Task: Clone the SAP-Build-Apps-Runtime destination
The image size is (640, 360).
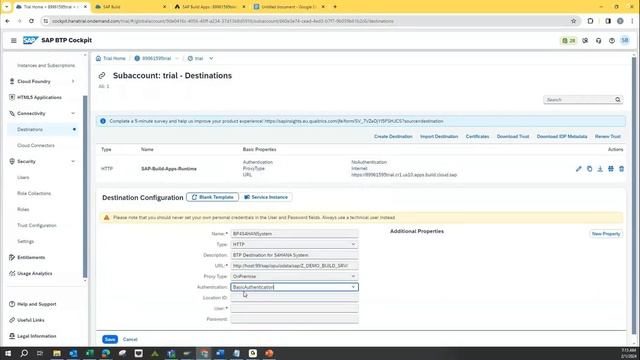Action: click(x=589, y=169)
